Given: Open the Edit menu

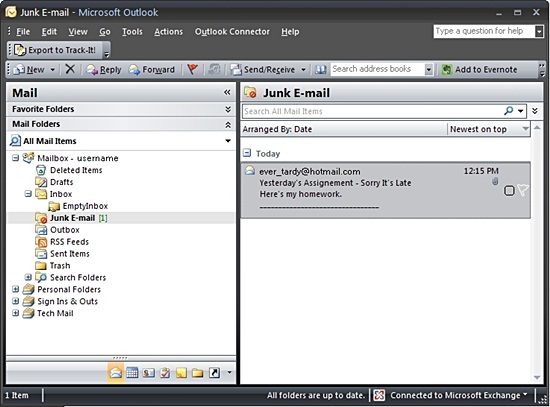Looking at the screenshot, I should pos(49,32).
